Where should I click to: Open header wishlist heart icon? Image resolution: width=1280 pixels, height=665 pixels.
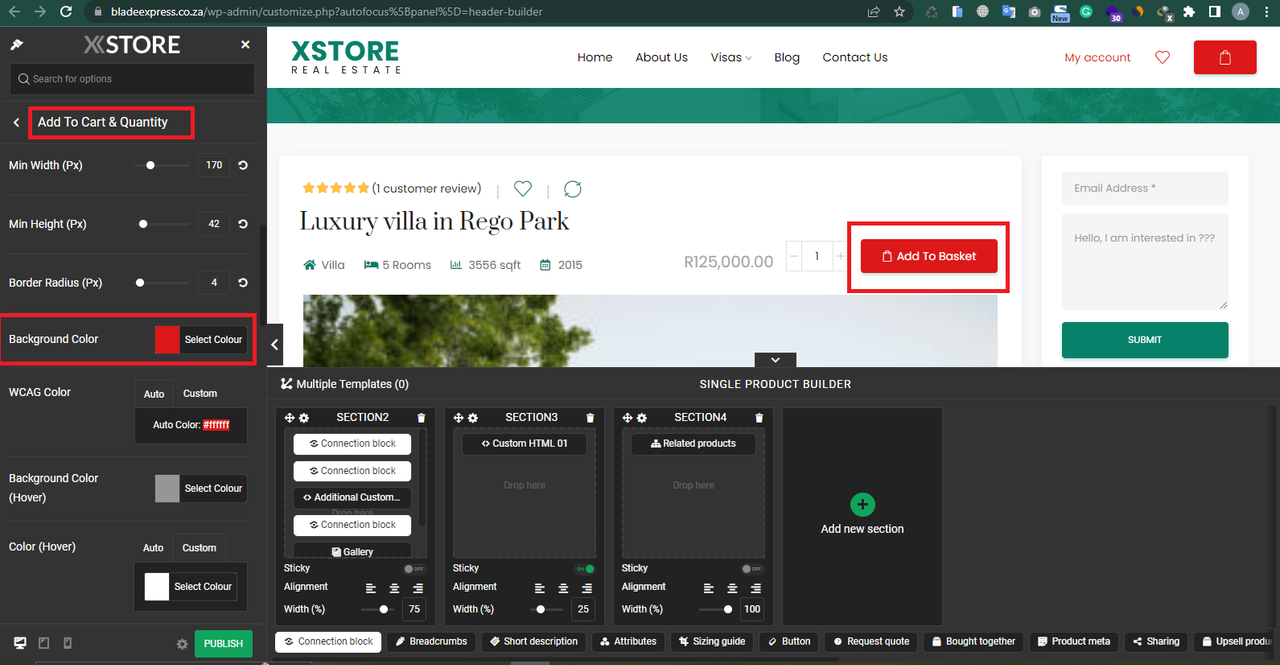click(1162, 58)
